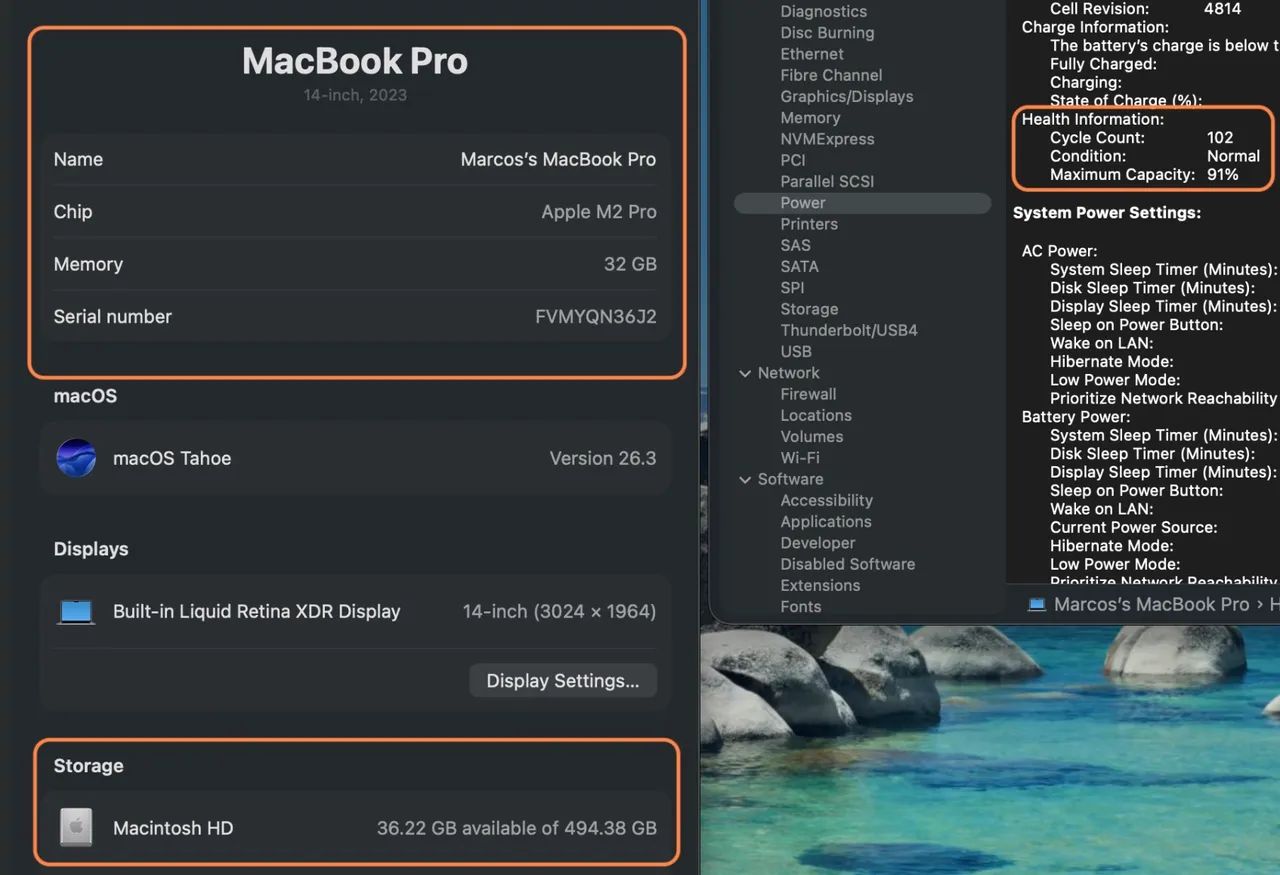Screen dimensions: 1280x875
Task: Select USB in the hardware list
Action: click(796, 351)
